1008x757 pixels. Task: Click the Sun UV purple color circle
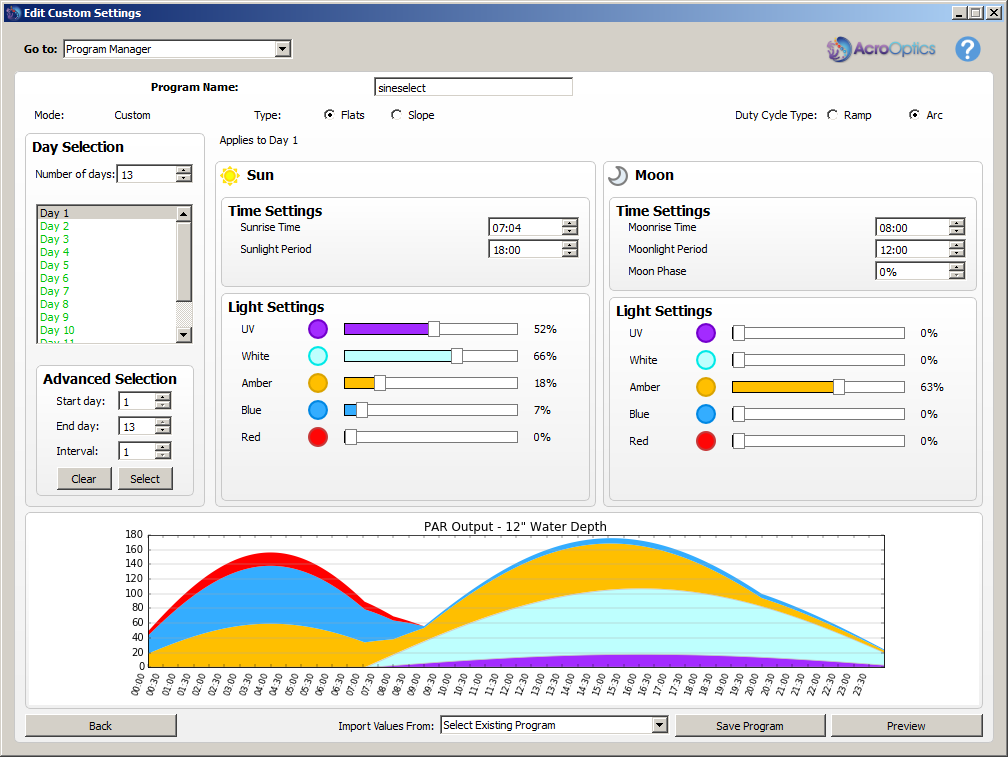pyautogui.click(x=318, y=329)
